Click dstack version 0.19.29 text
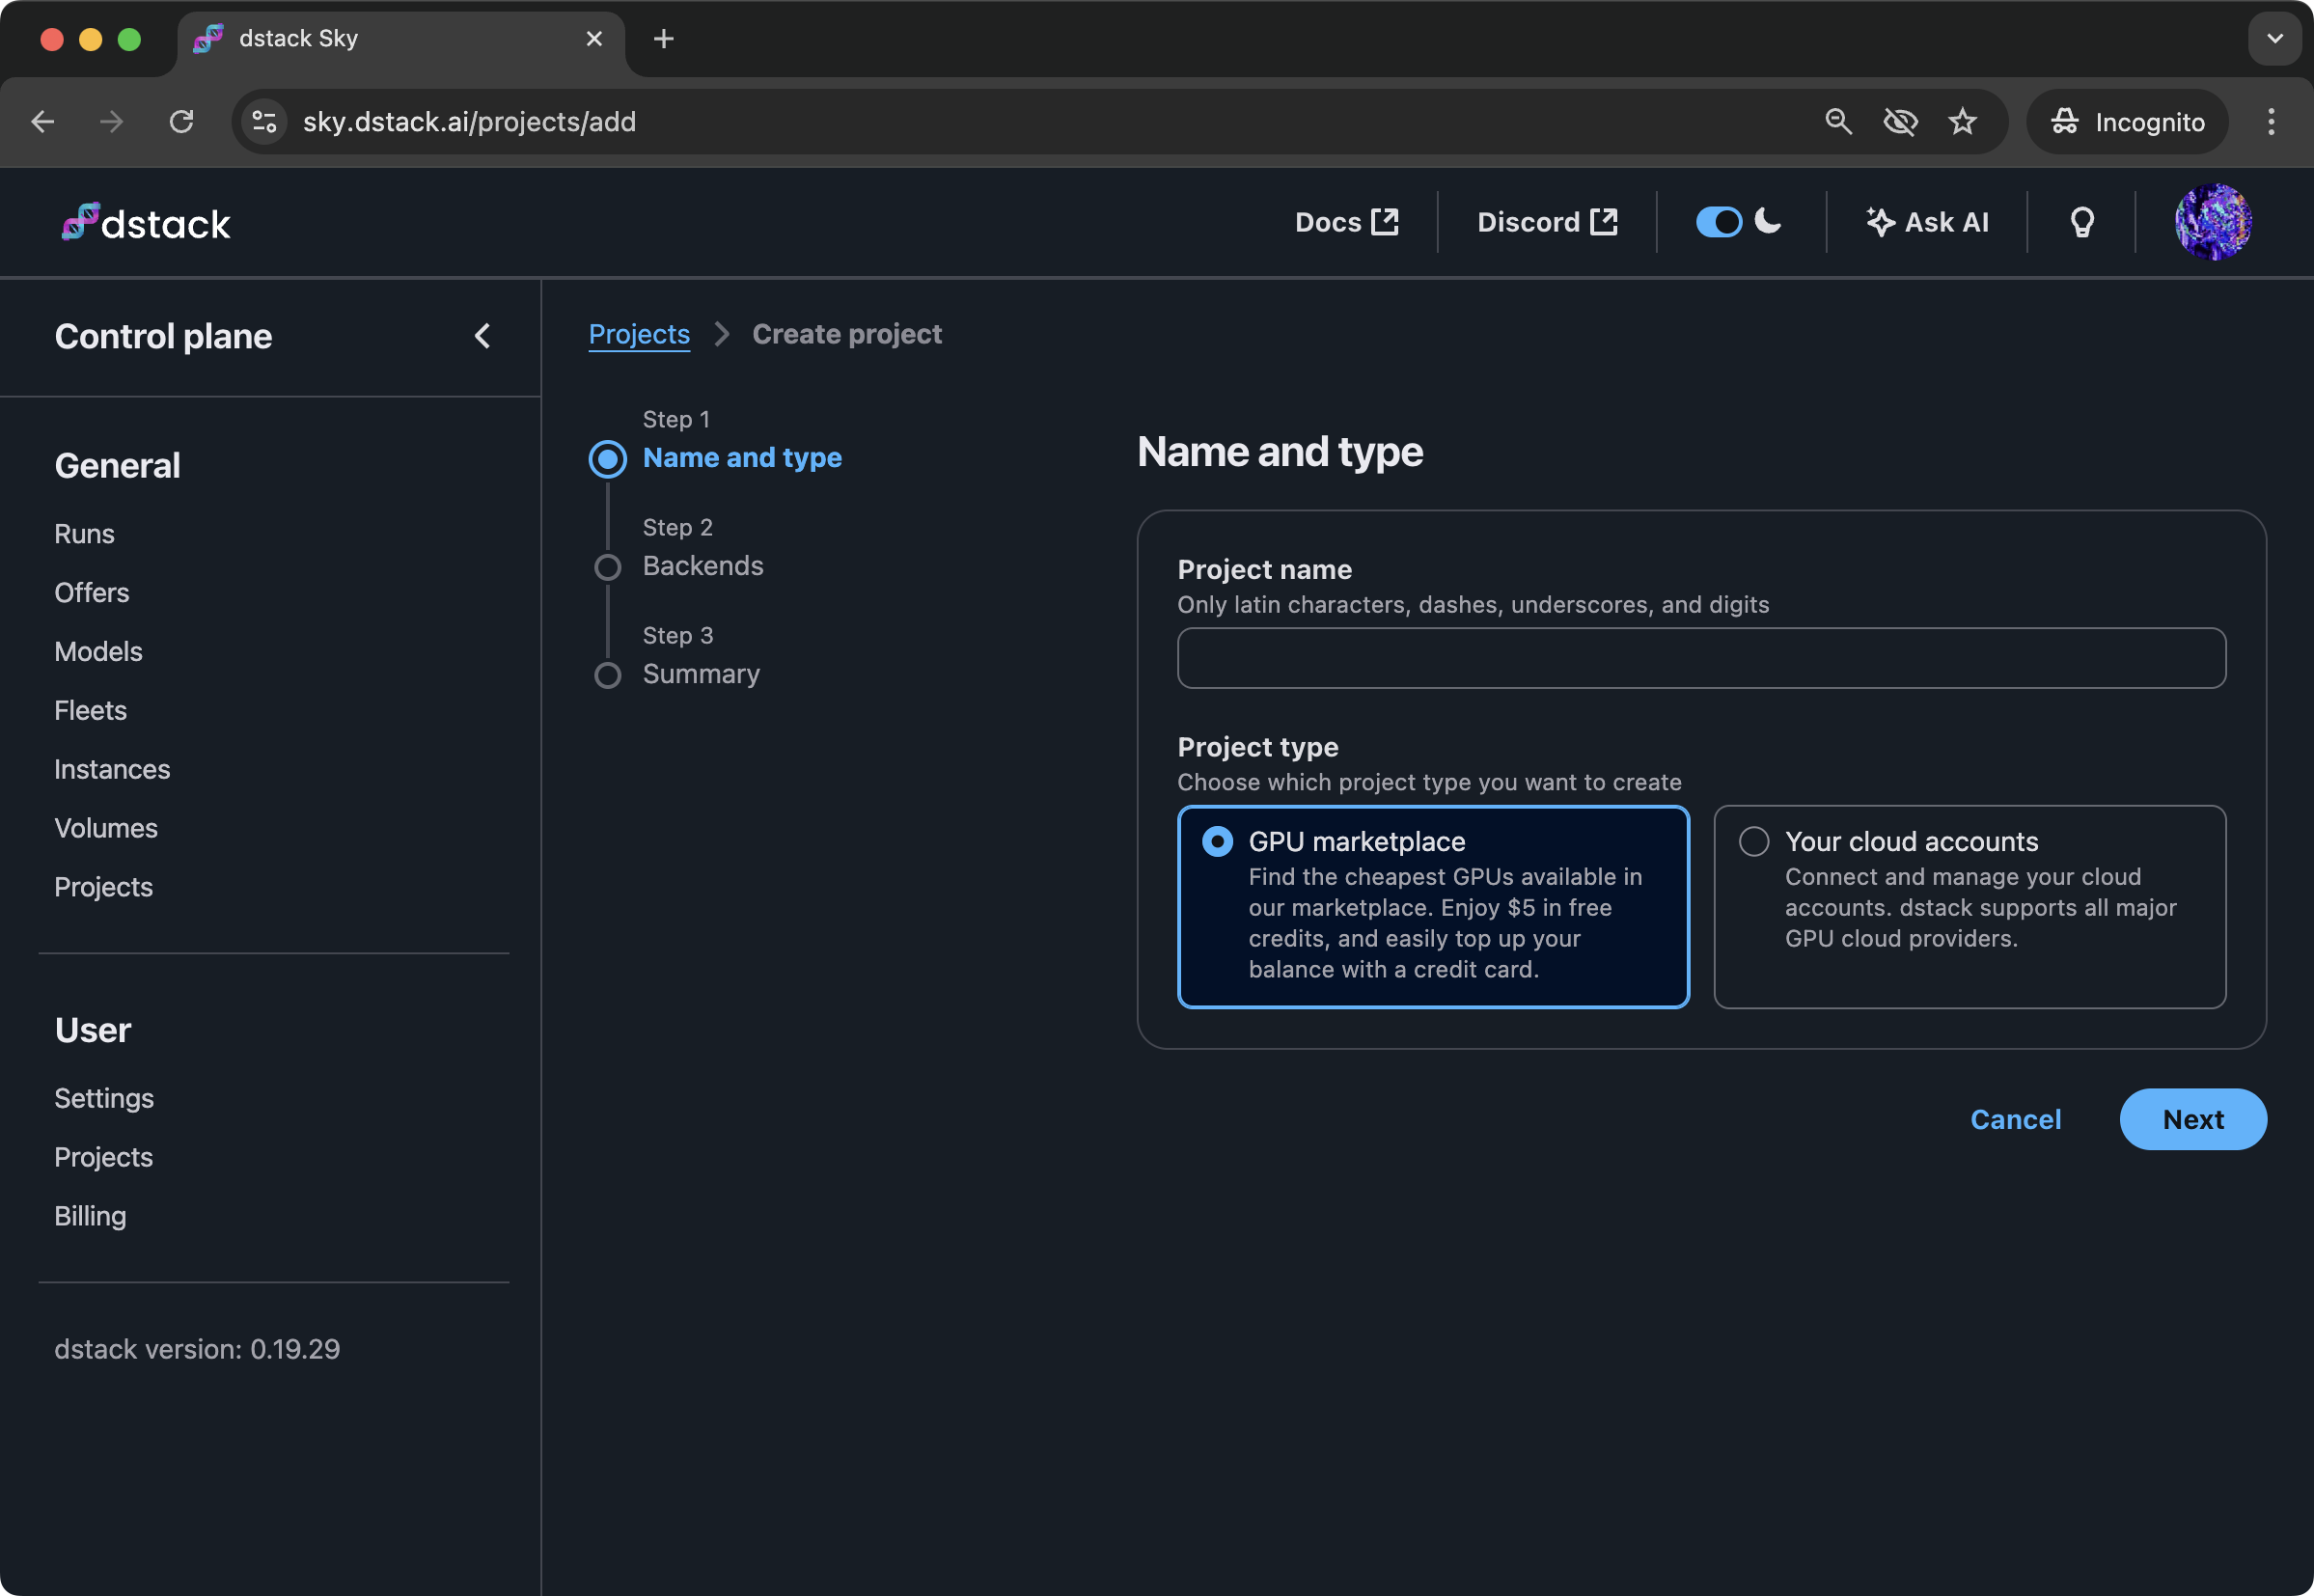The width and height of the screenshot is (2314, 1596). click(x=197, y=1350)
